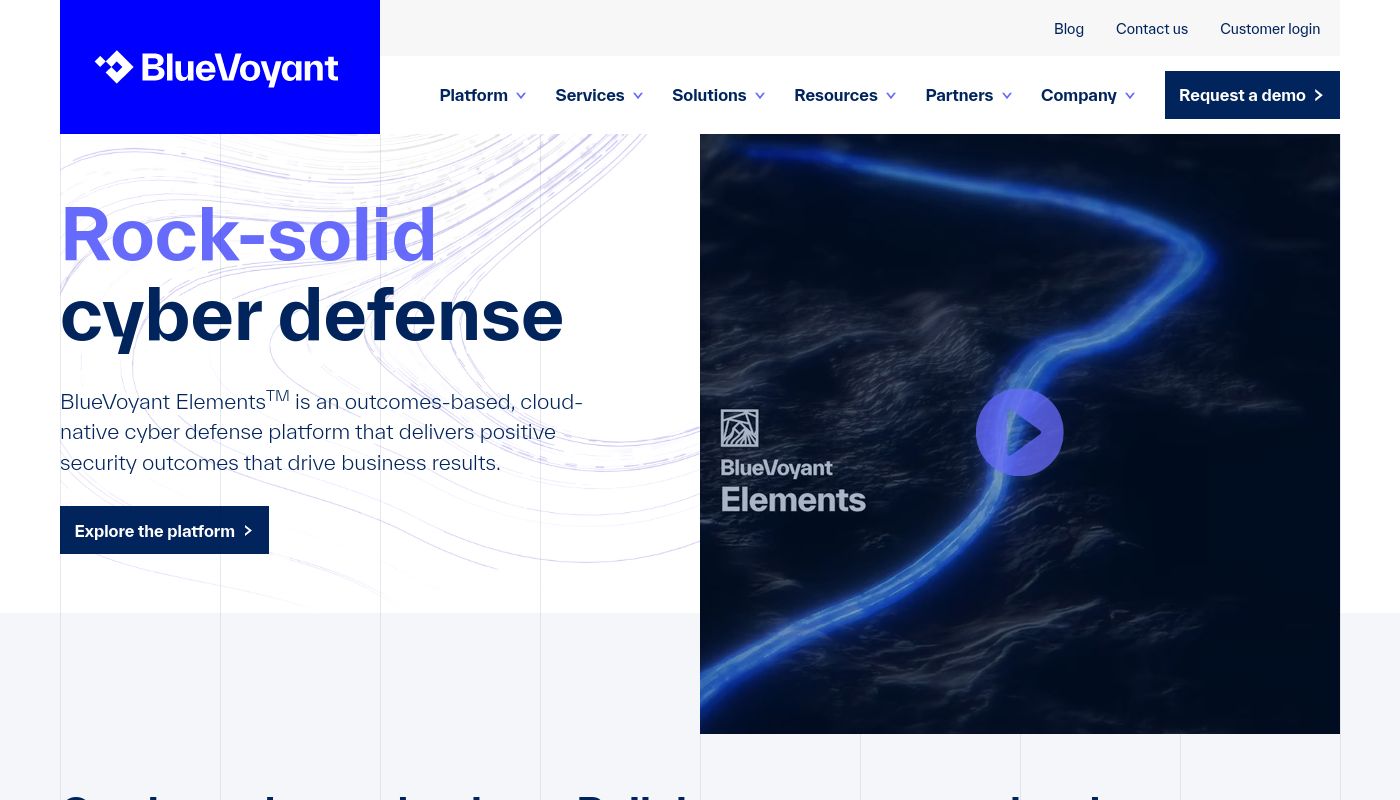Open the Contact us link
This screenshot has width=1400, height=800.
pos(1152,29)
